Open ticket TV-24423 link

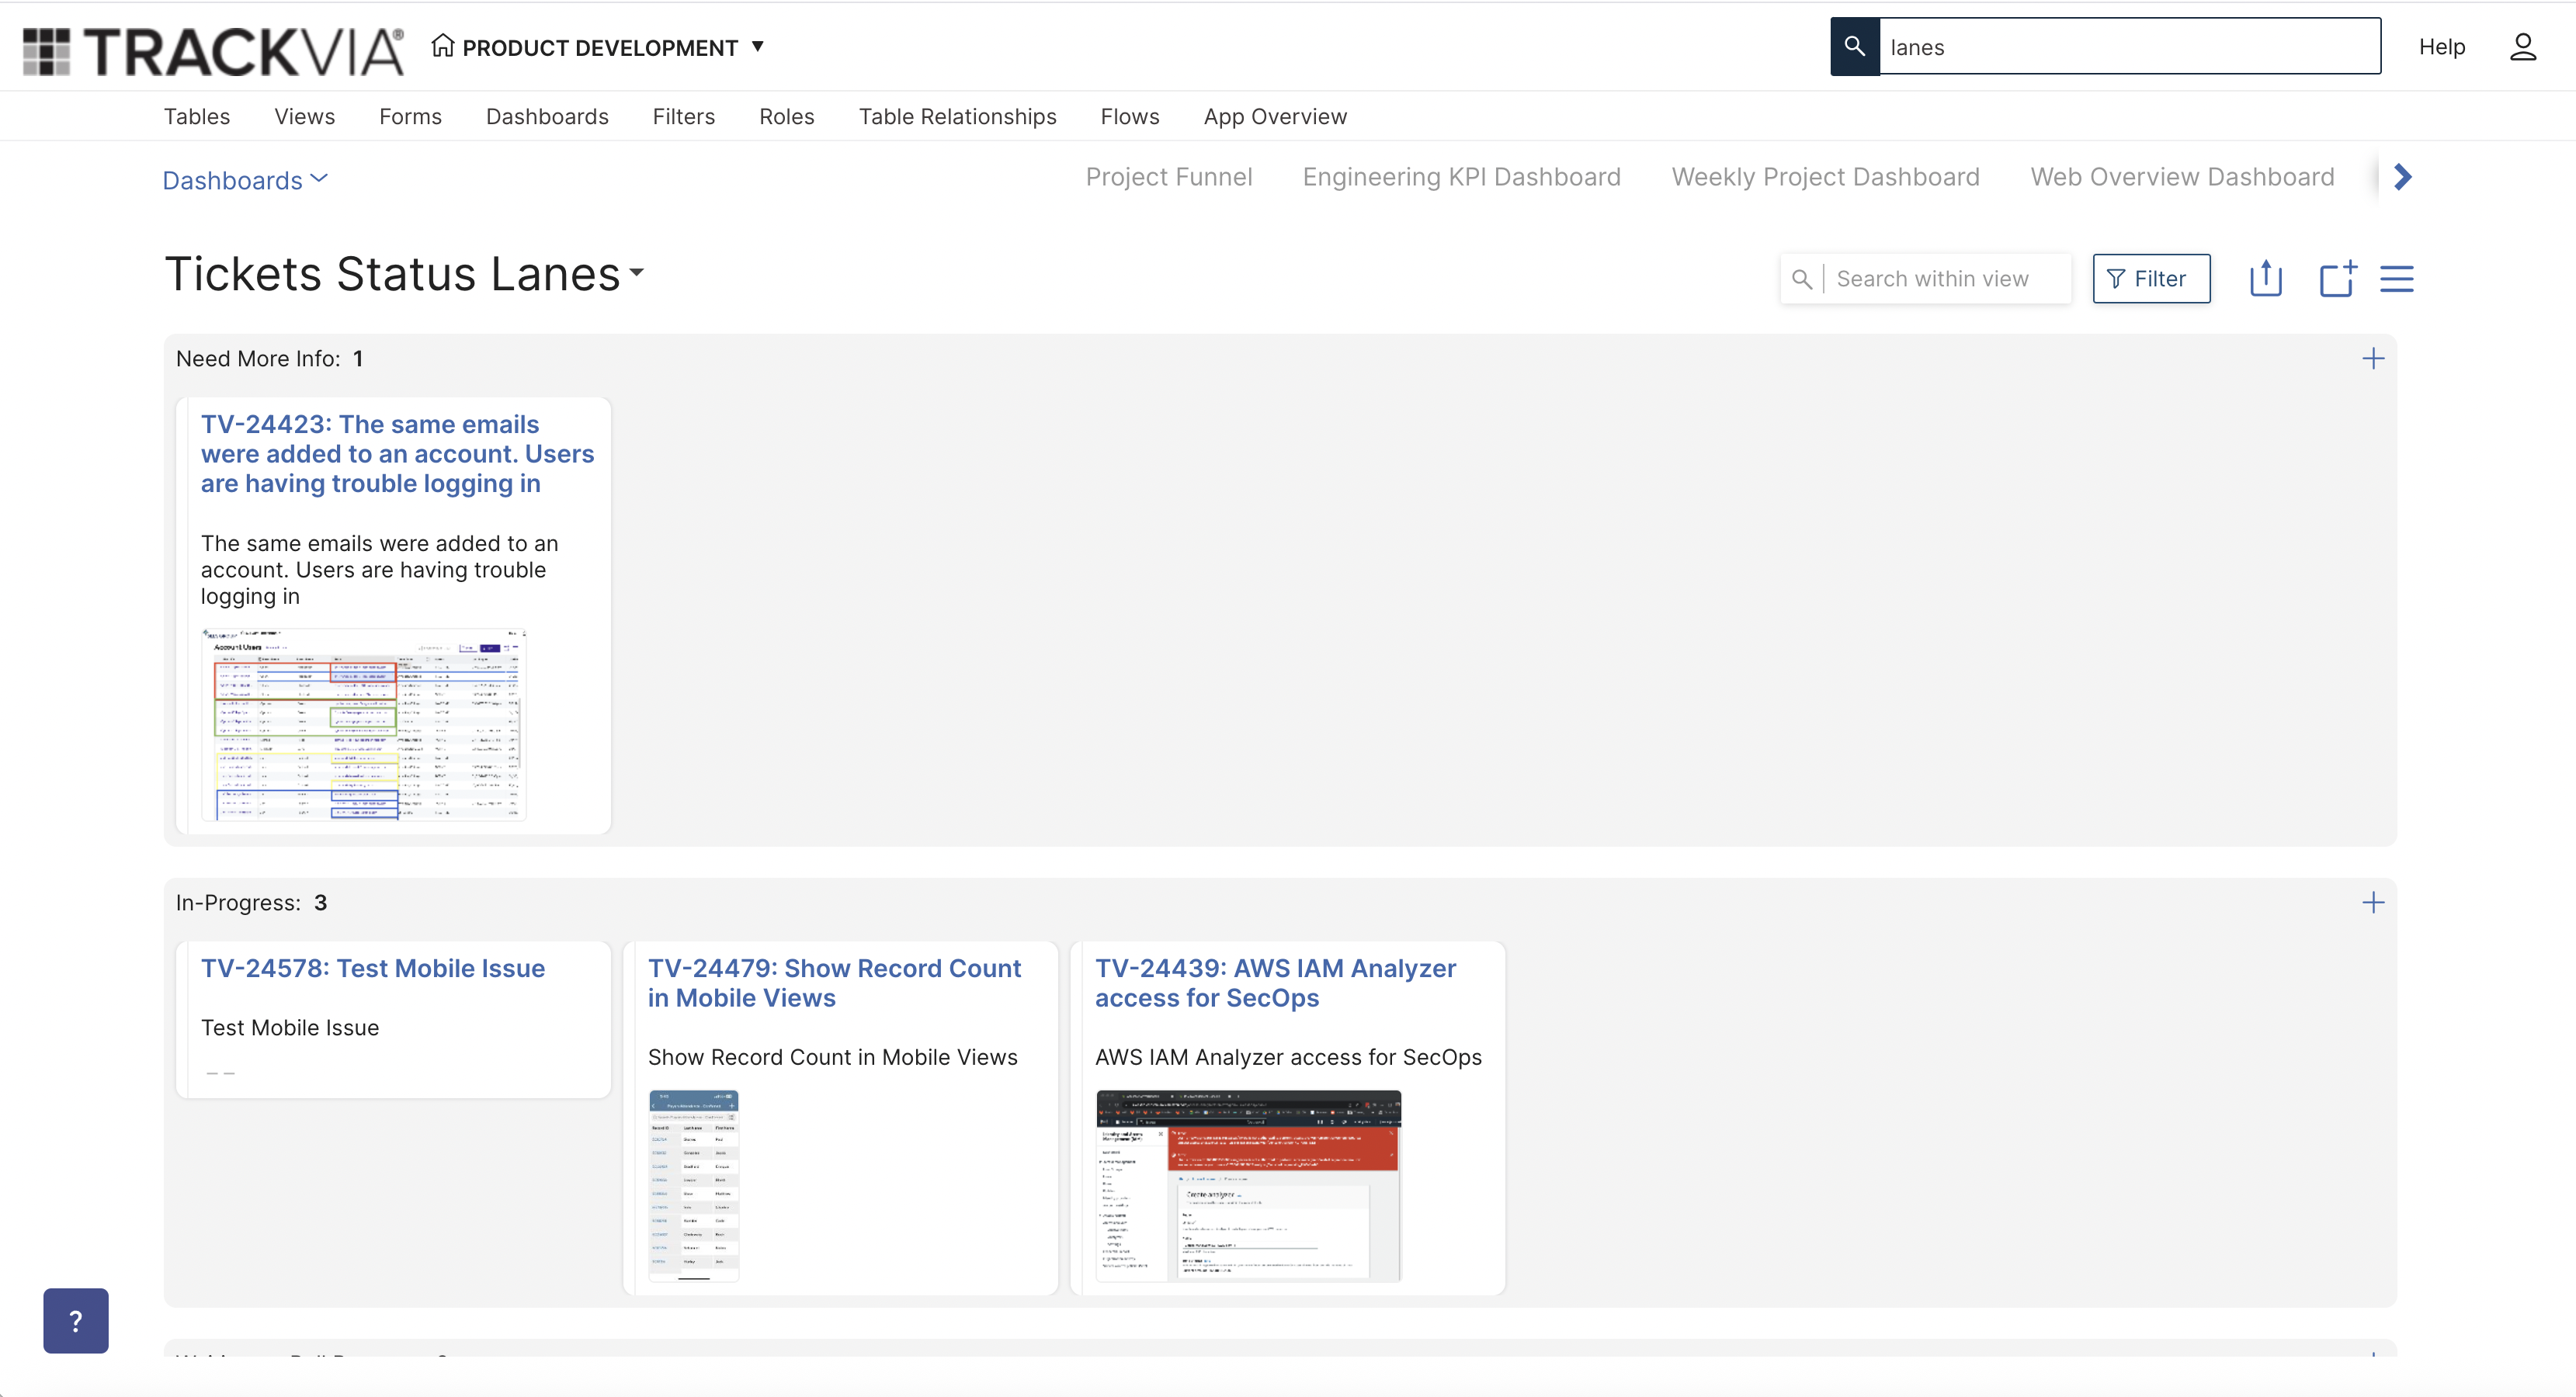397,454
